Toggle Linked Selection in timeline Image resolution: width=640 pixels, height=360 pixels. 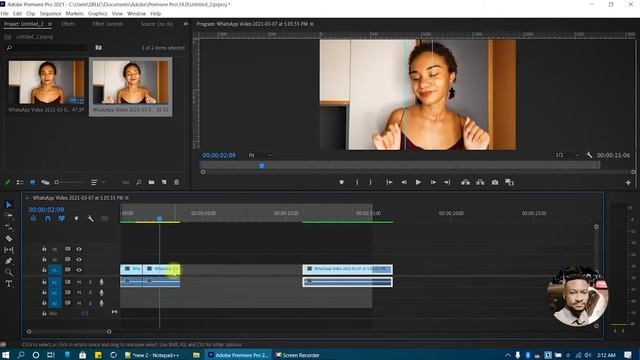tap(62, 219)
